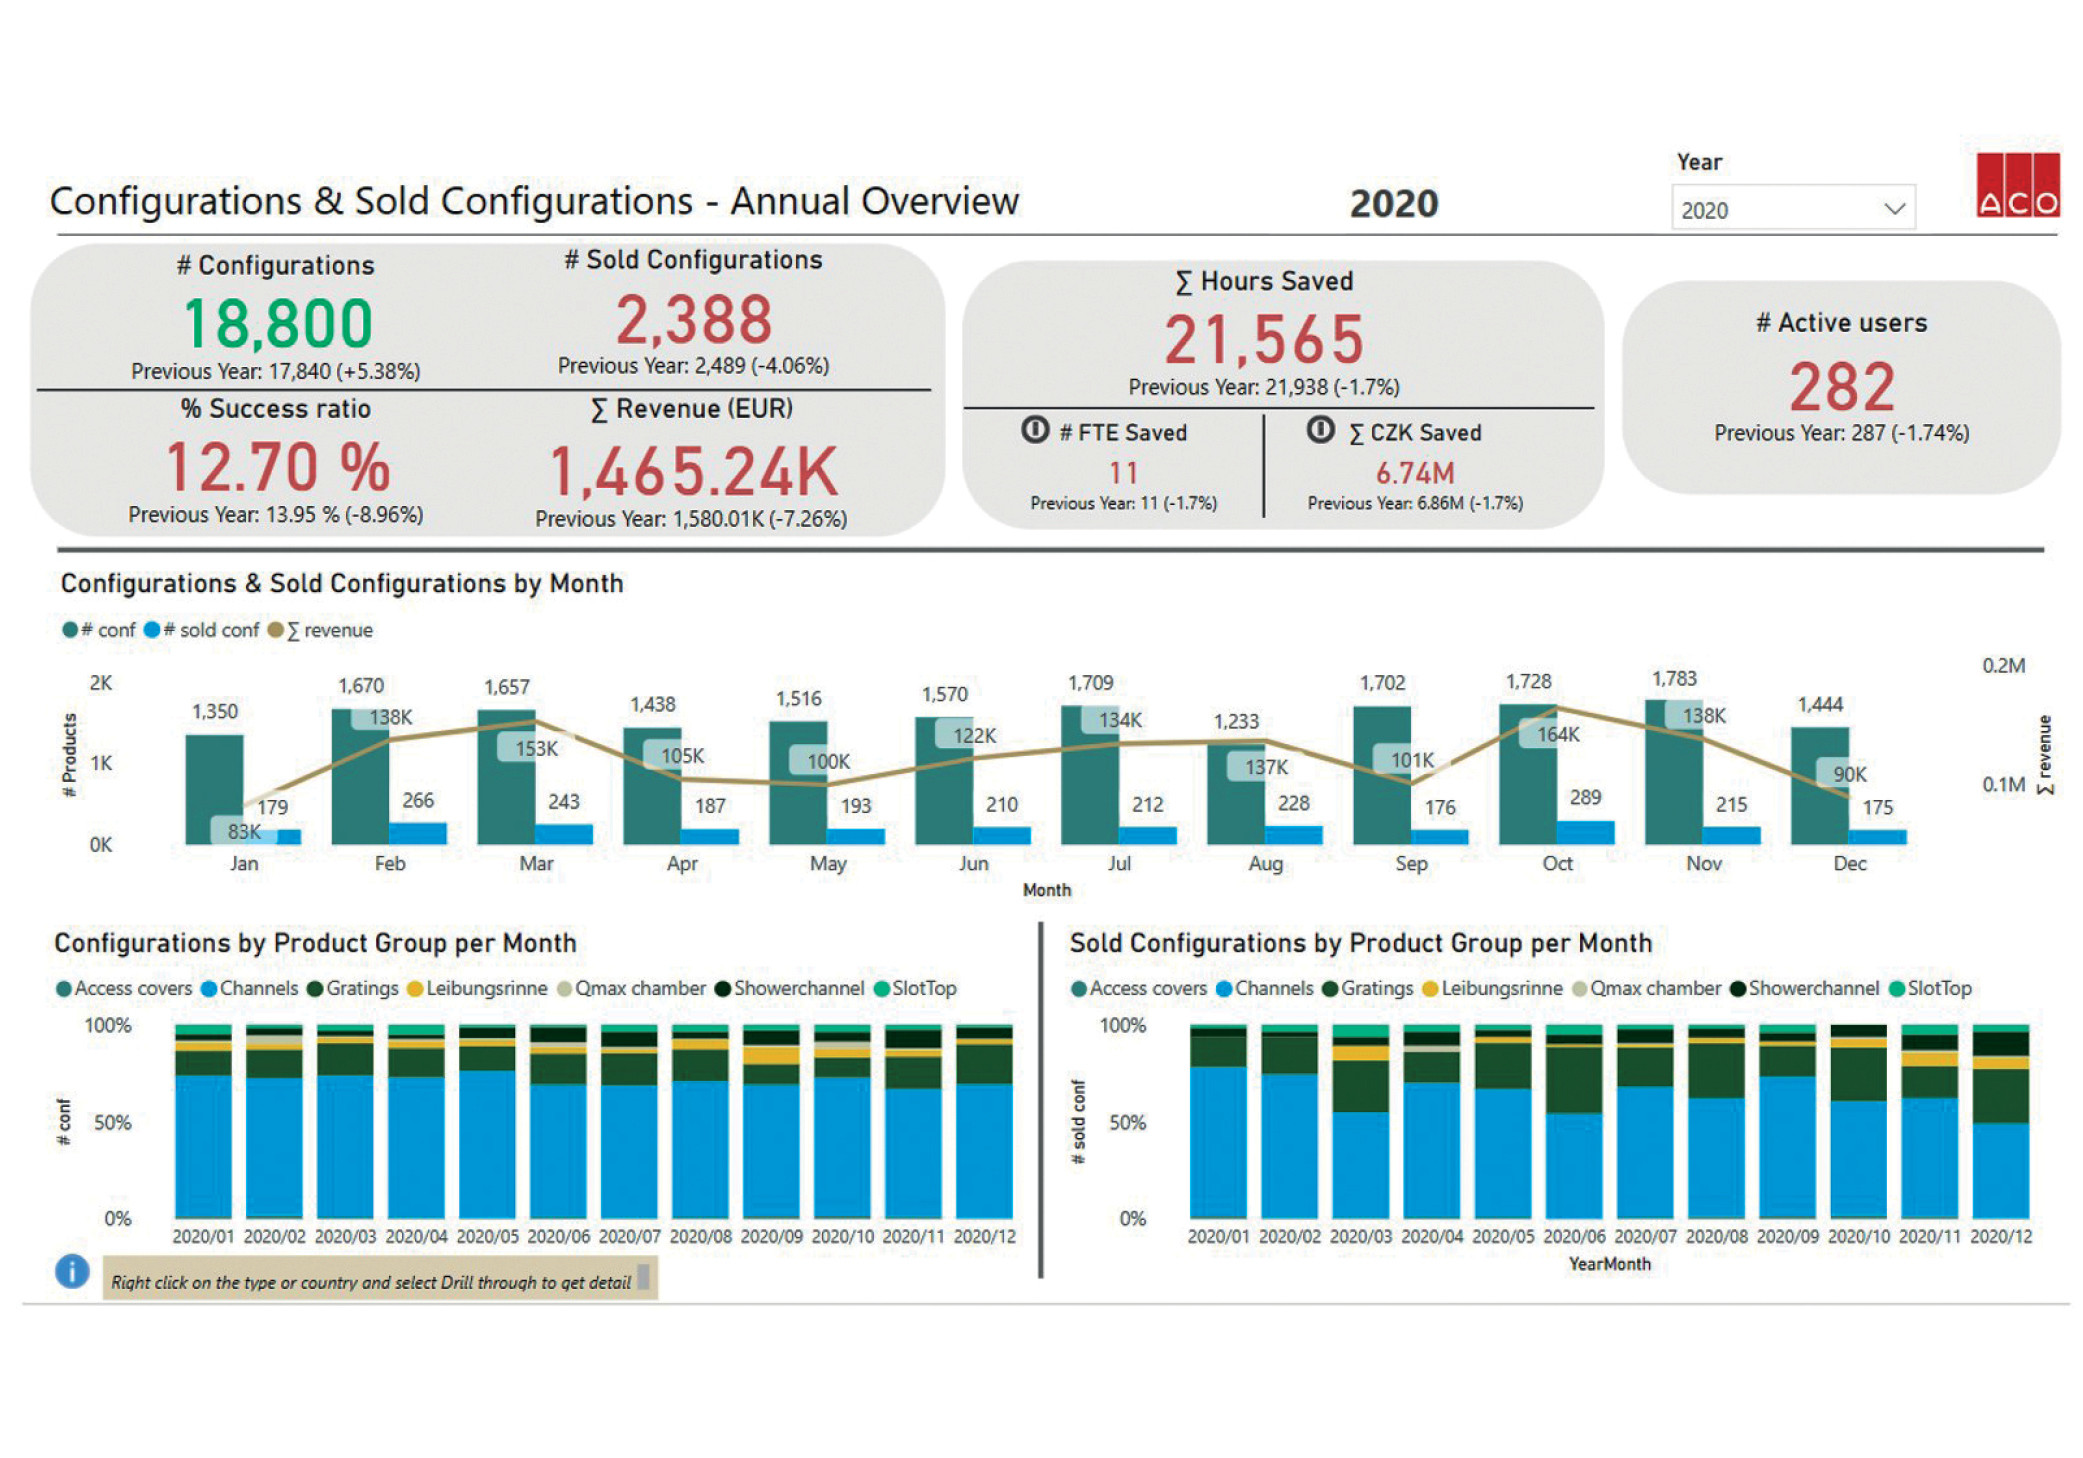
Task: Click Channels legend in Sold Configurations chart
Action: pos(1265,988)
